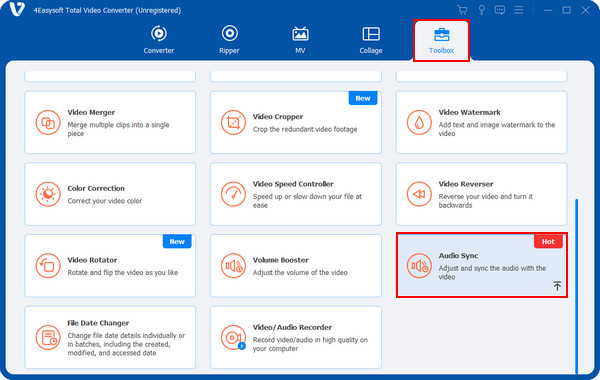Image resolution: width=600 pixels, height=380 pixels.
Task: Click 'Speed up or slow down your file' text
Action: coord(307,201)
